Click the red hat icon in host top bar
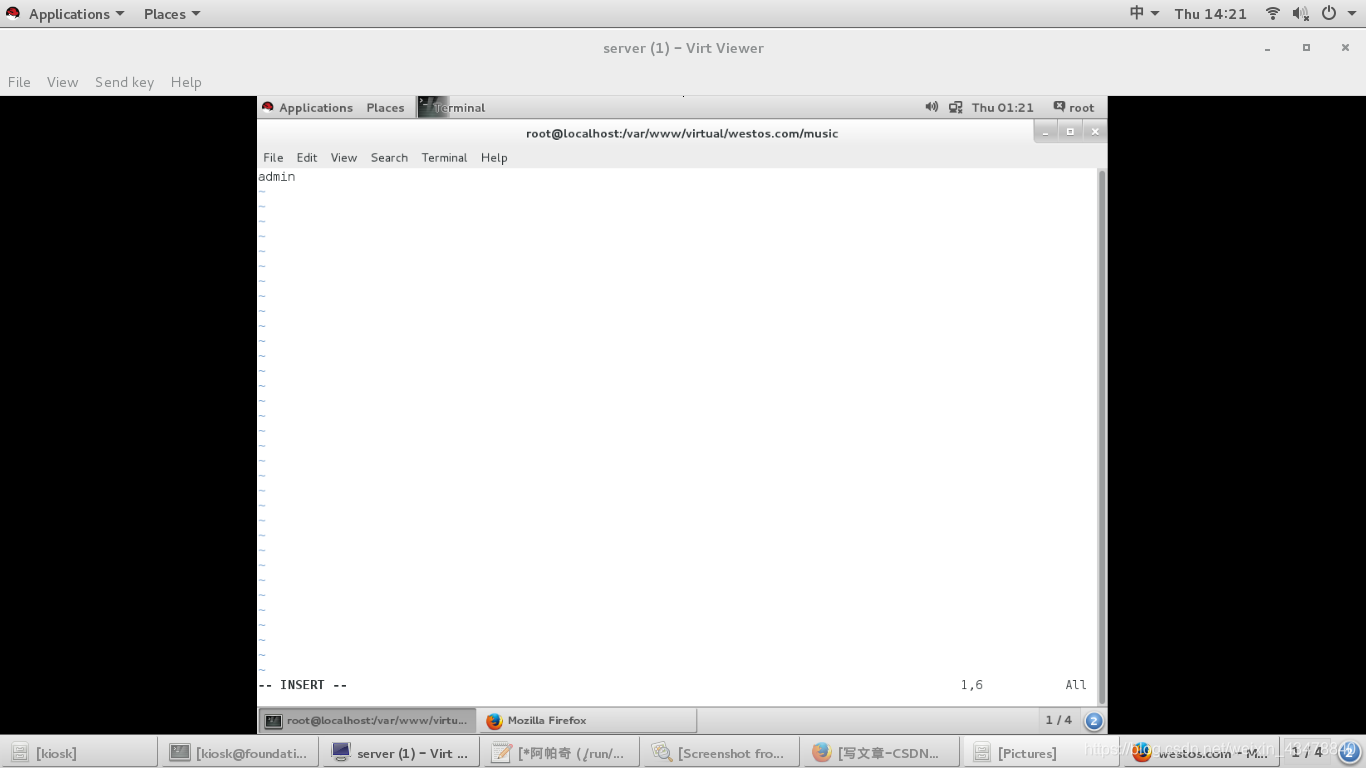Image resolution: width=1366 pixels, height=768 pixels. click(13, 14)
